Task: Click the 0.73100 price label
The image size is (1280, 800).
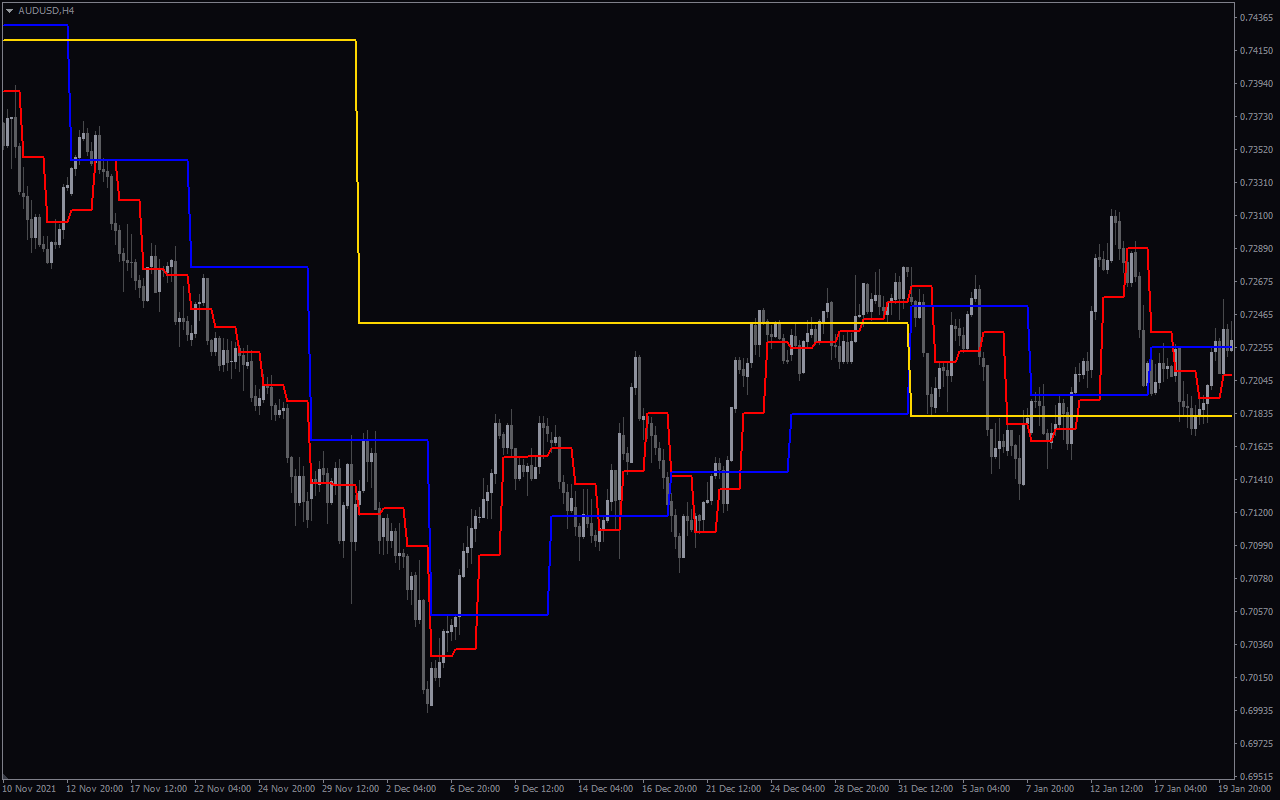Action: 1256,216
